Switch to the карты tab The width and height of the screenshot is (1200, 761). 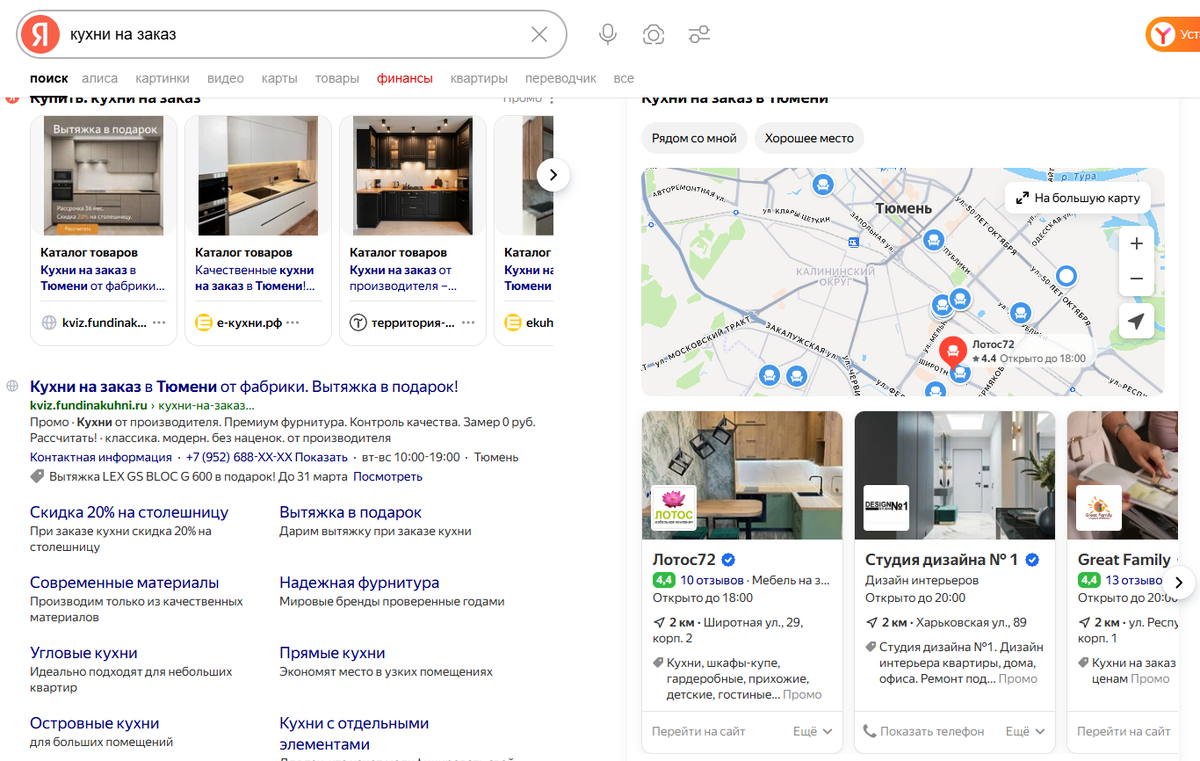(279, 78)
